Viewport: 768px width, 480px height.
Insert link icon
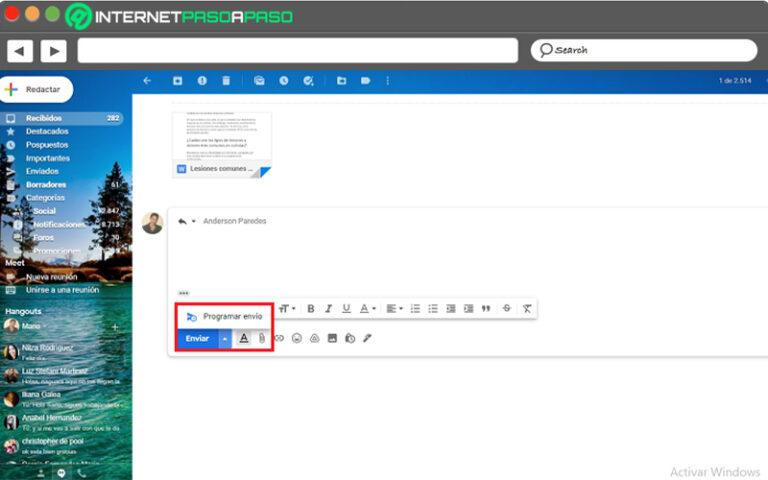279,338
